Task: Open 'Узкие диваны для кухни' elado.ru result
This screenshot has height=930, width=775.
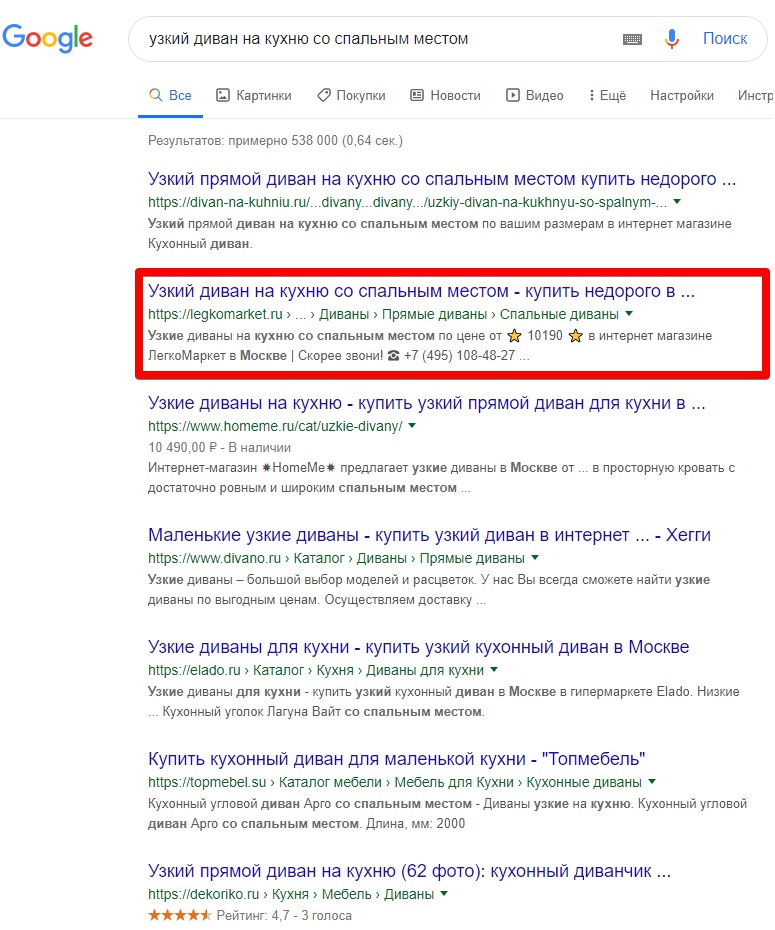Action: pos(419,647)
